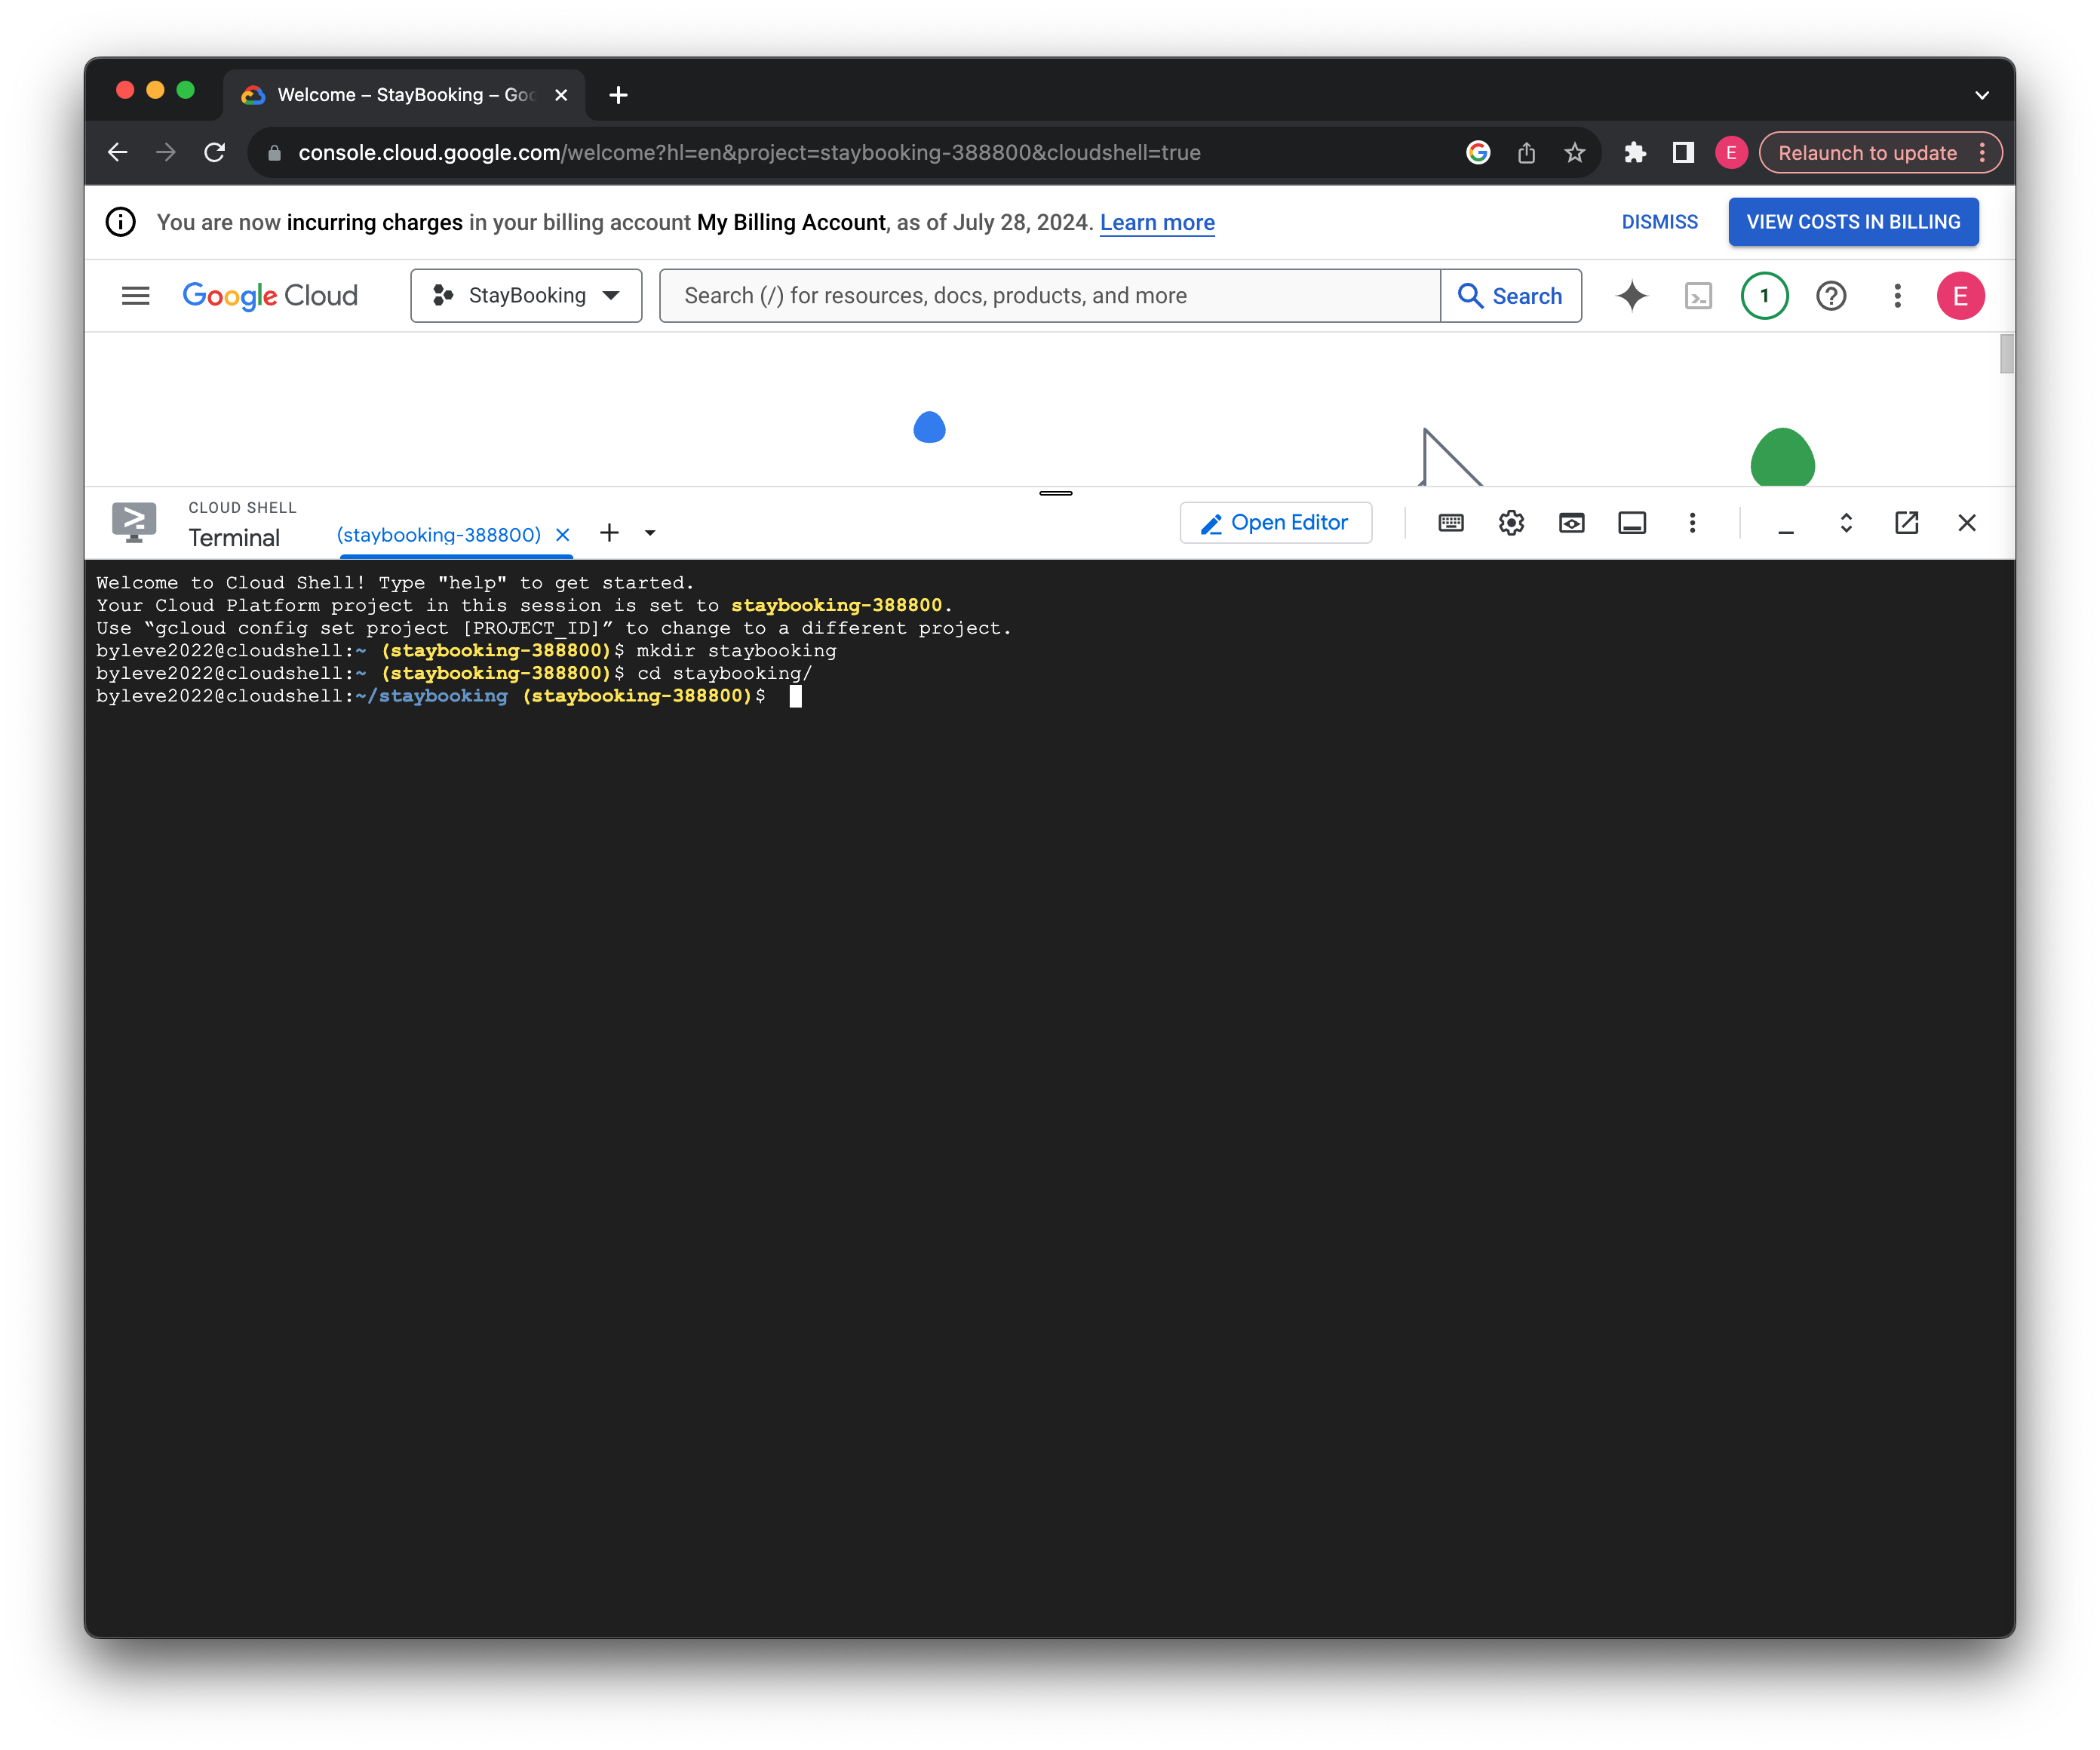Open console settings three-dot menu
The width and height of the screenshot is (2100, 1750).
click(1897, 296)
